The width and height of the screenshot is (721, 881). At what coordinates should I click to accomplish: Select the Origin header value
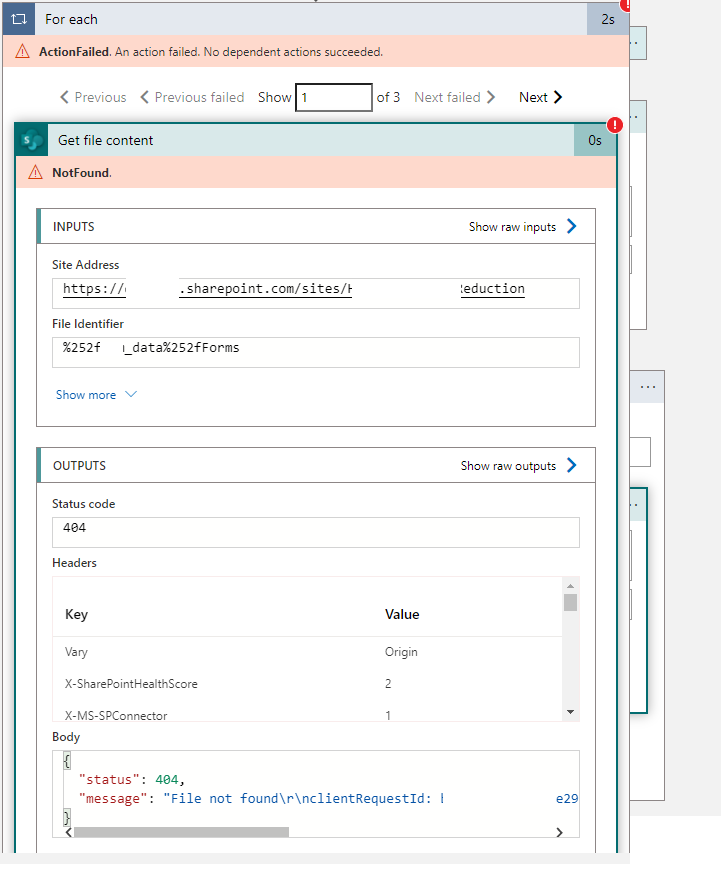[401, 652]
